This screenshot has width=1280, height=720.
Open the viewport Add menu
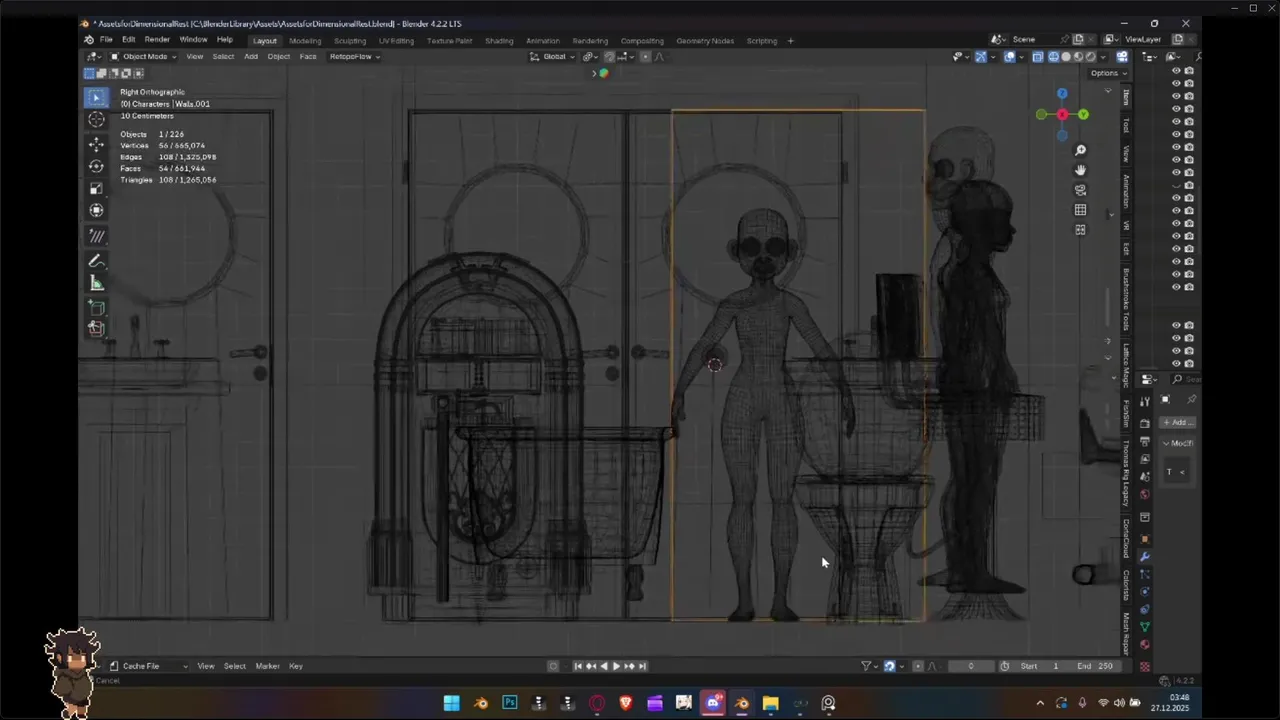[251, 57]
